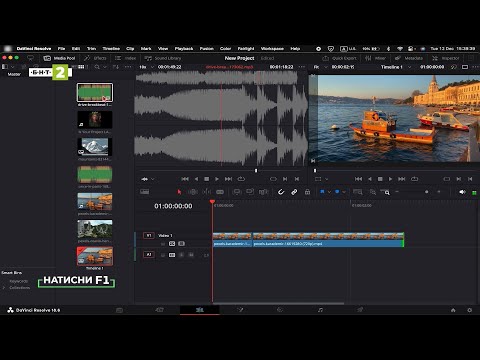Open the Media Pool panel
480x360 pixels.
[x=60, y=58]
